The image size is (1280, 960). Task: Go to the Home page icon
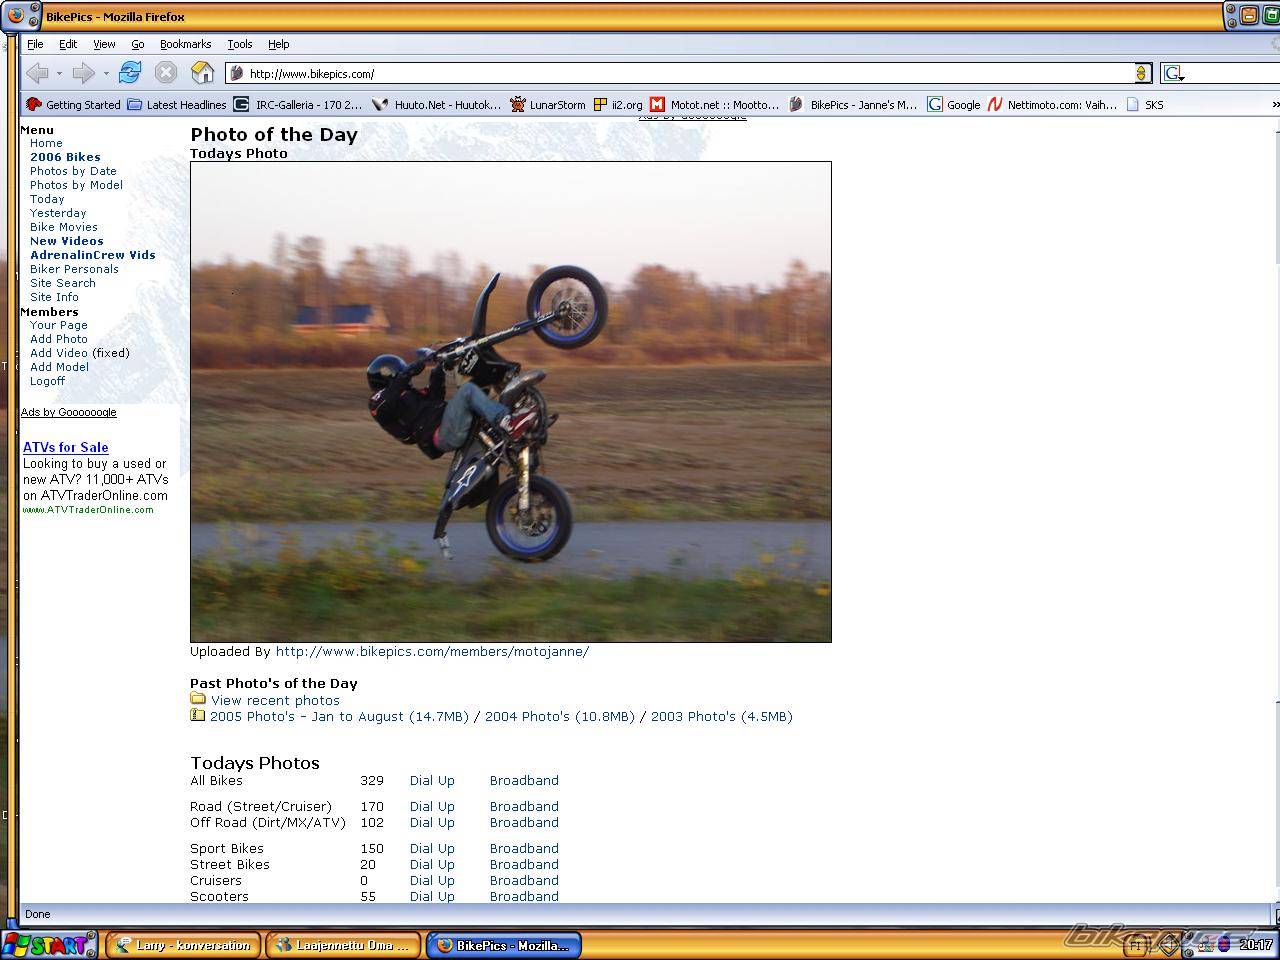click(203, 72)
